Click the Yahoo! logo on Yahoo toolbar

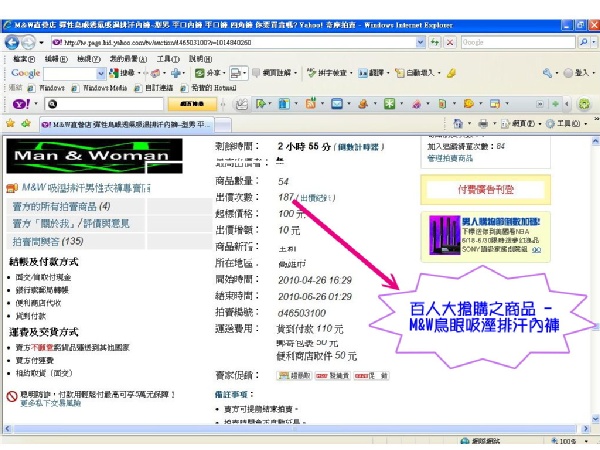[21, 104]
